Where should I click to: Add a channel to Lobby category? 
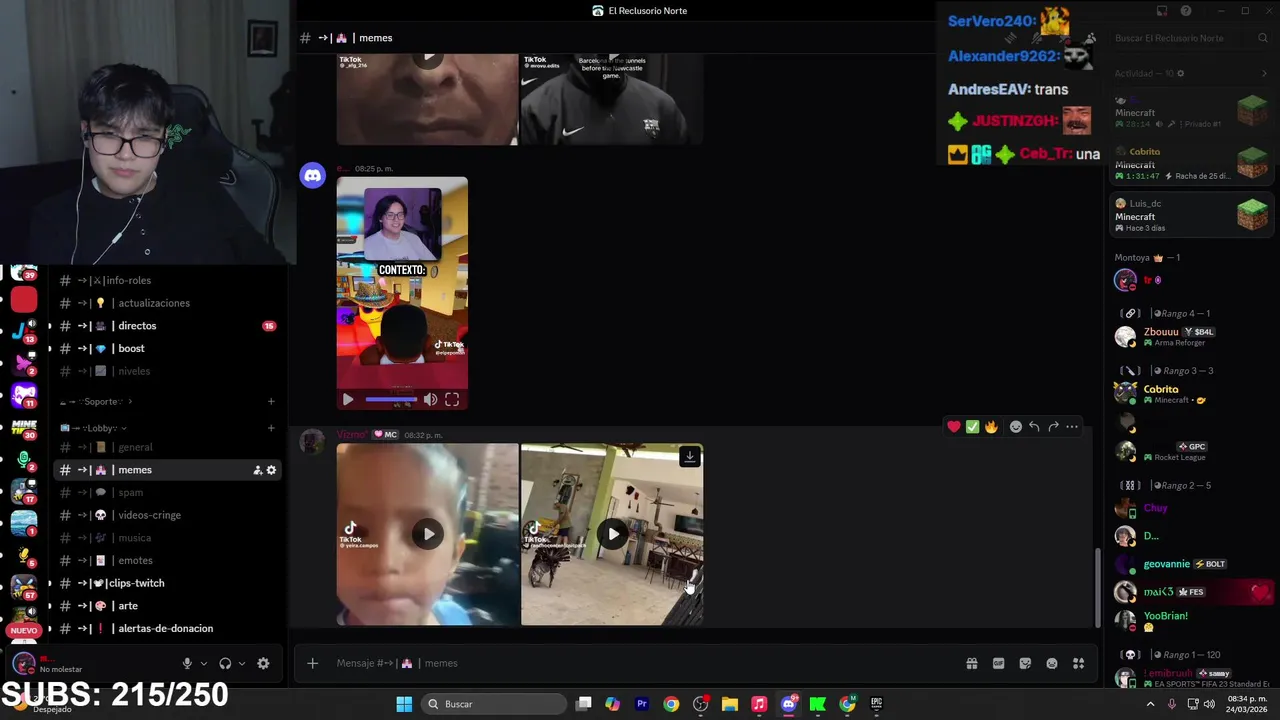(x=271, y=428)
